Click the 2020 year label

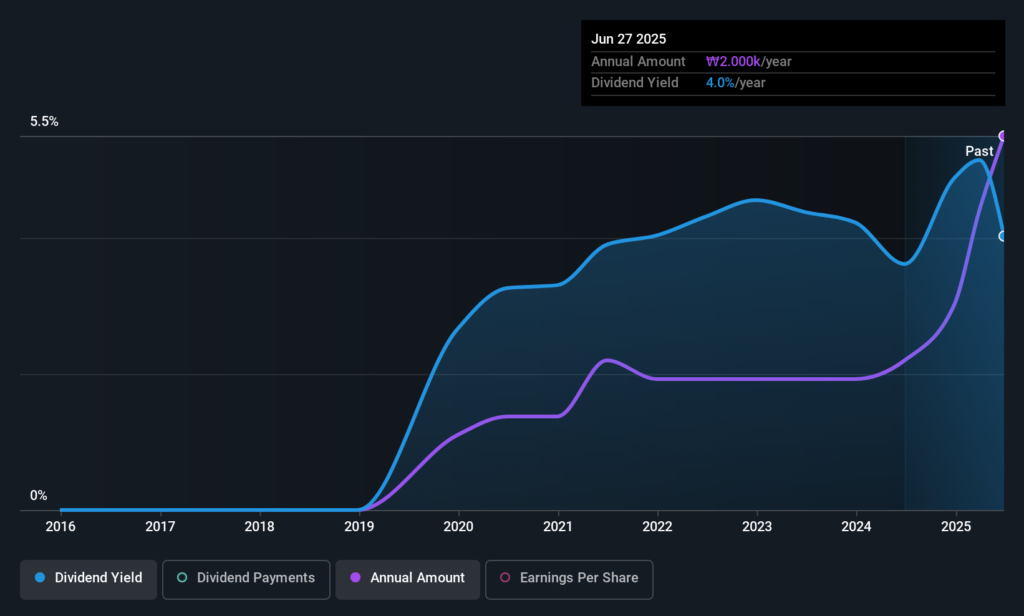[x=458, y=526]
